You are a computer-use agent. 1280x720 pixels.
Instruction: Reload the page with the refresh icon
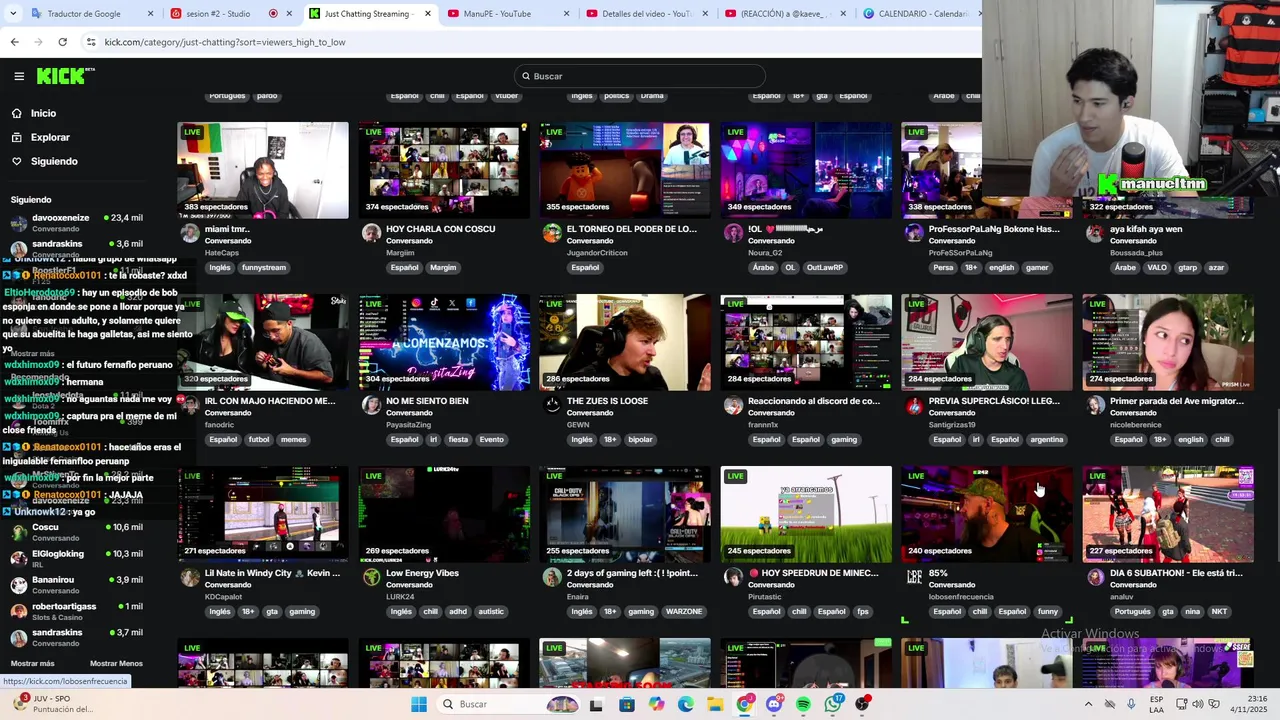click(62, 42)
